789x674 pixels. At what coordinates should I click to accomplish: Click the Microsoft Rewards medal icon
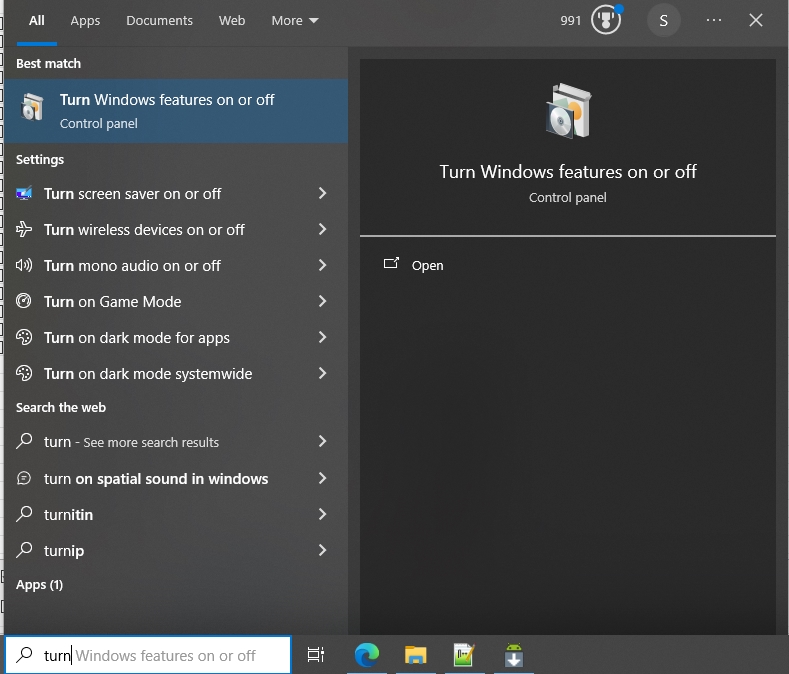point(606,20)
